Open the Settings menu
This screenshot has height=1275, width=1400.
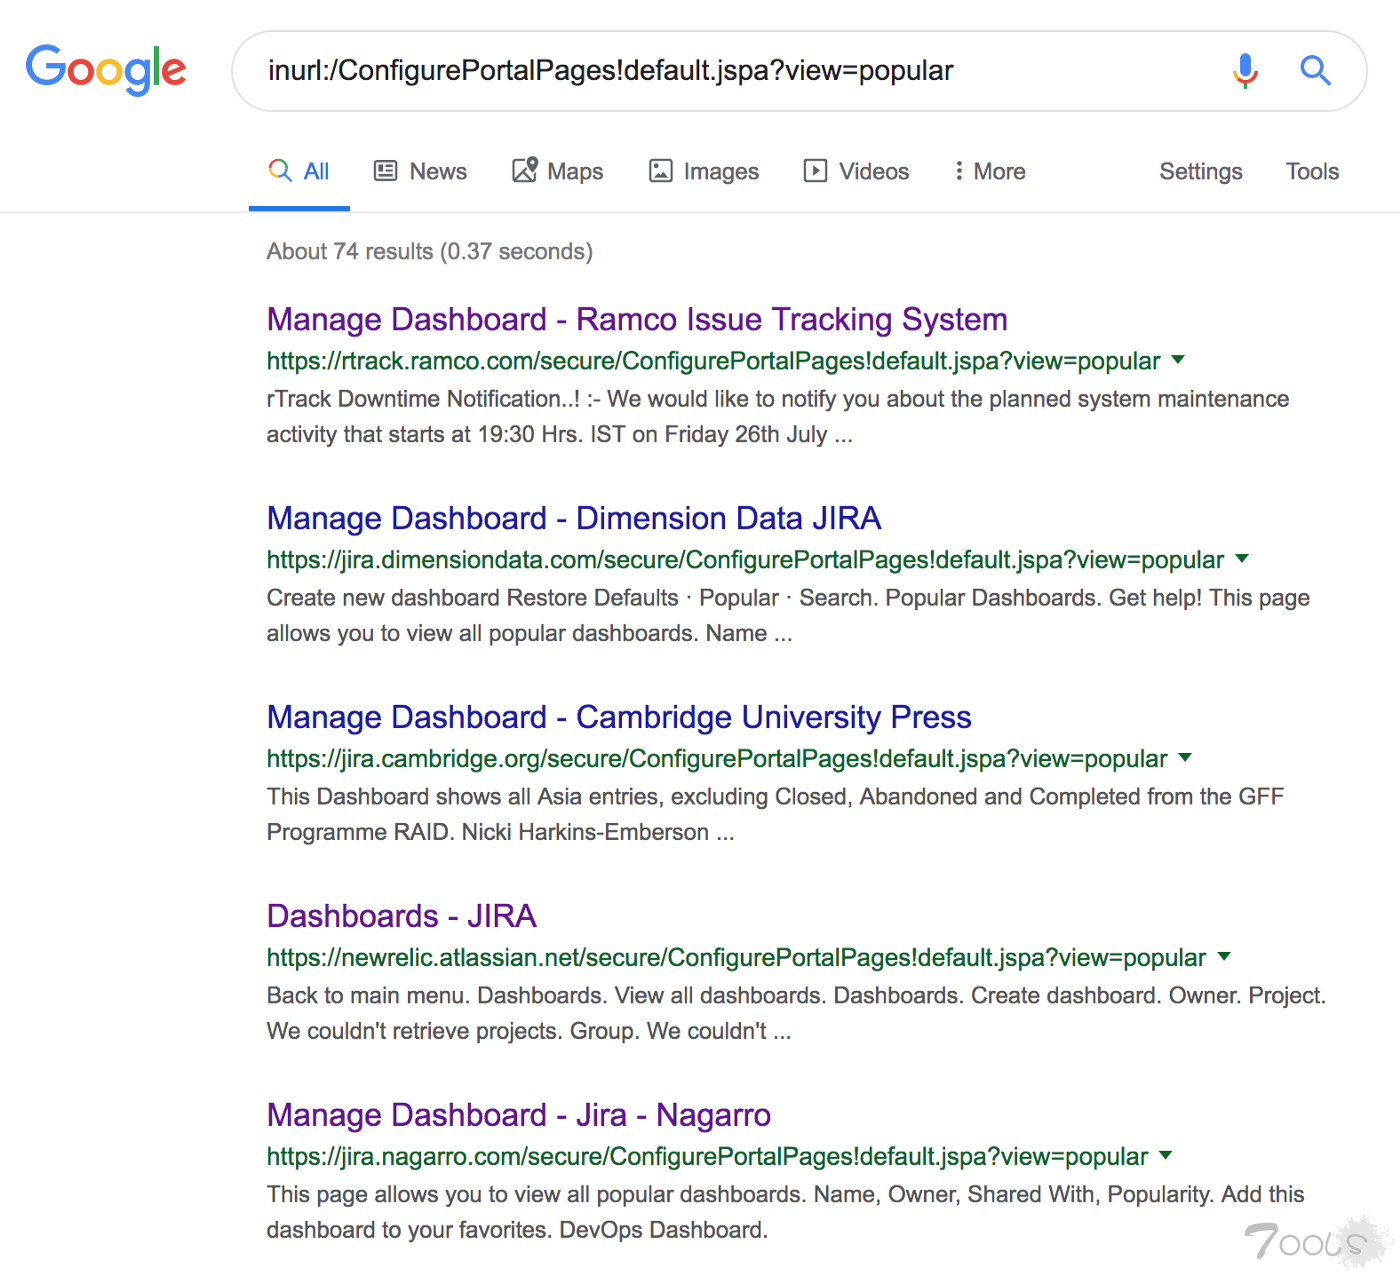tap(1200, 171)
